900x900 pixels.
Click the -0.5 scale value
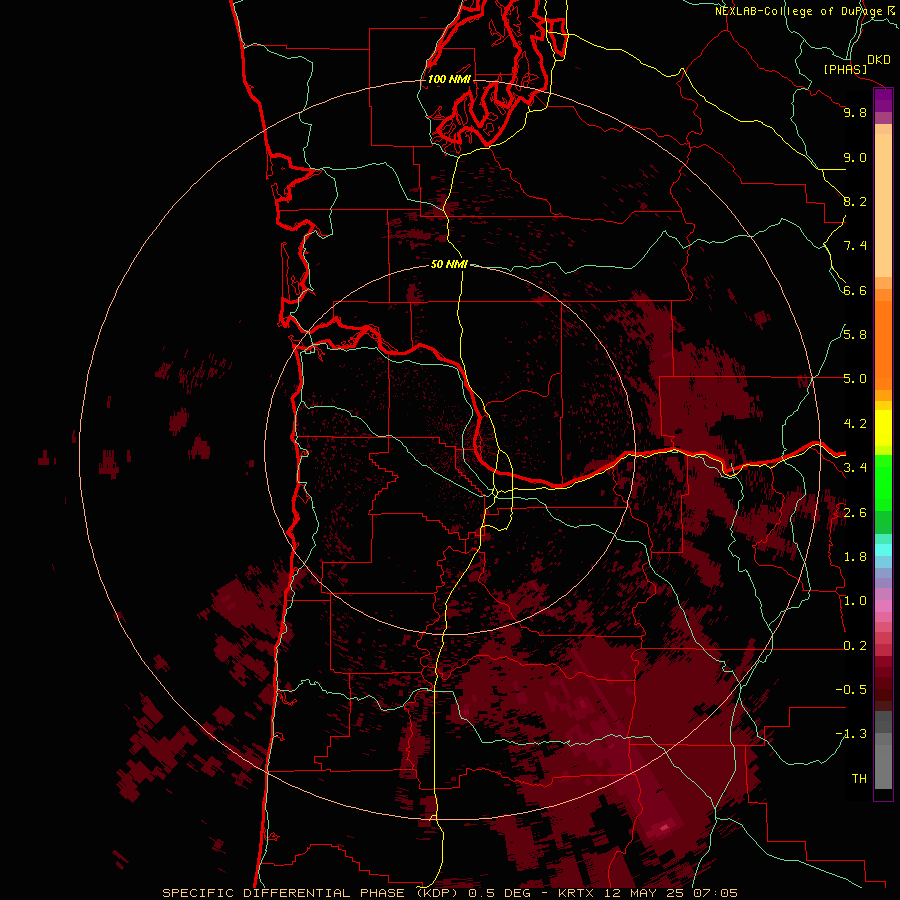pyautogui.click(x=851, y=690)
